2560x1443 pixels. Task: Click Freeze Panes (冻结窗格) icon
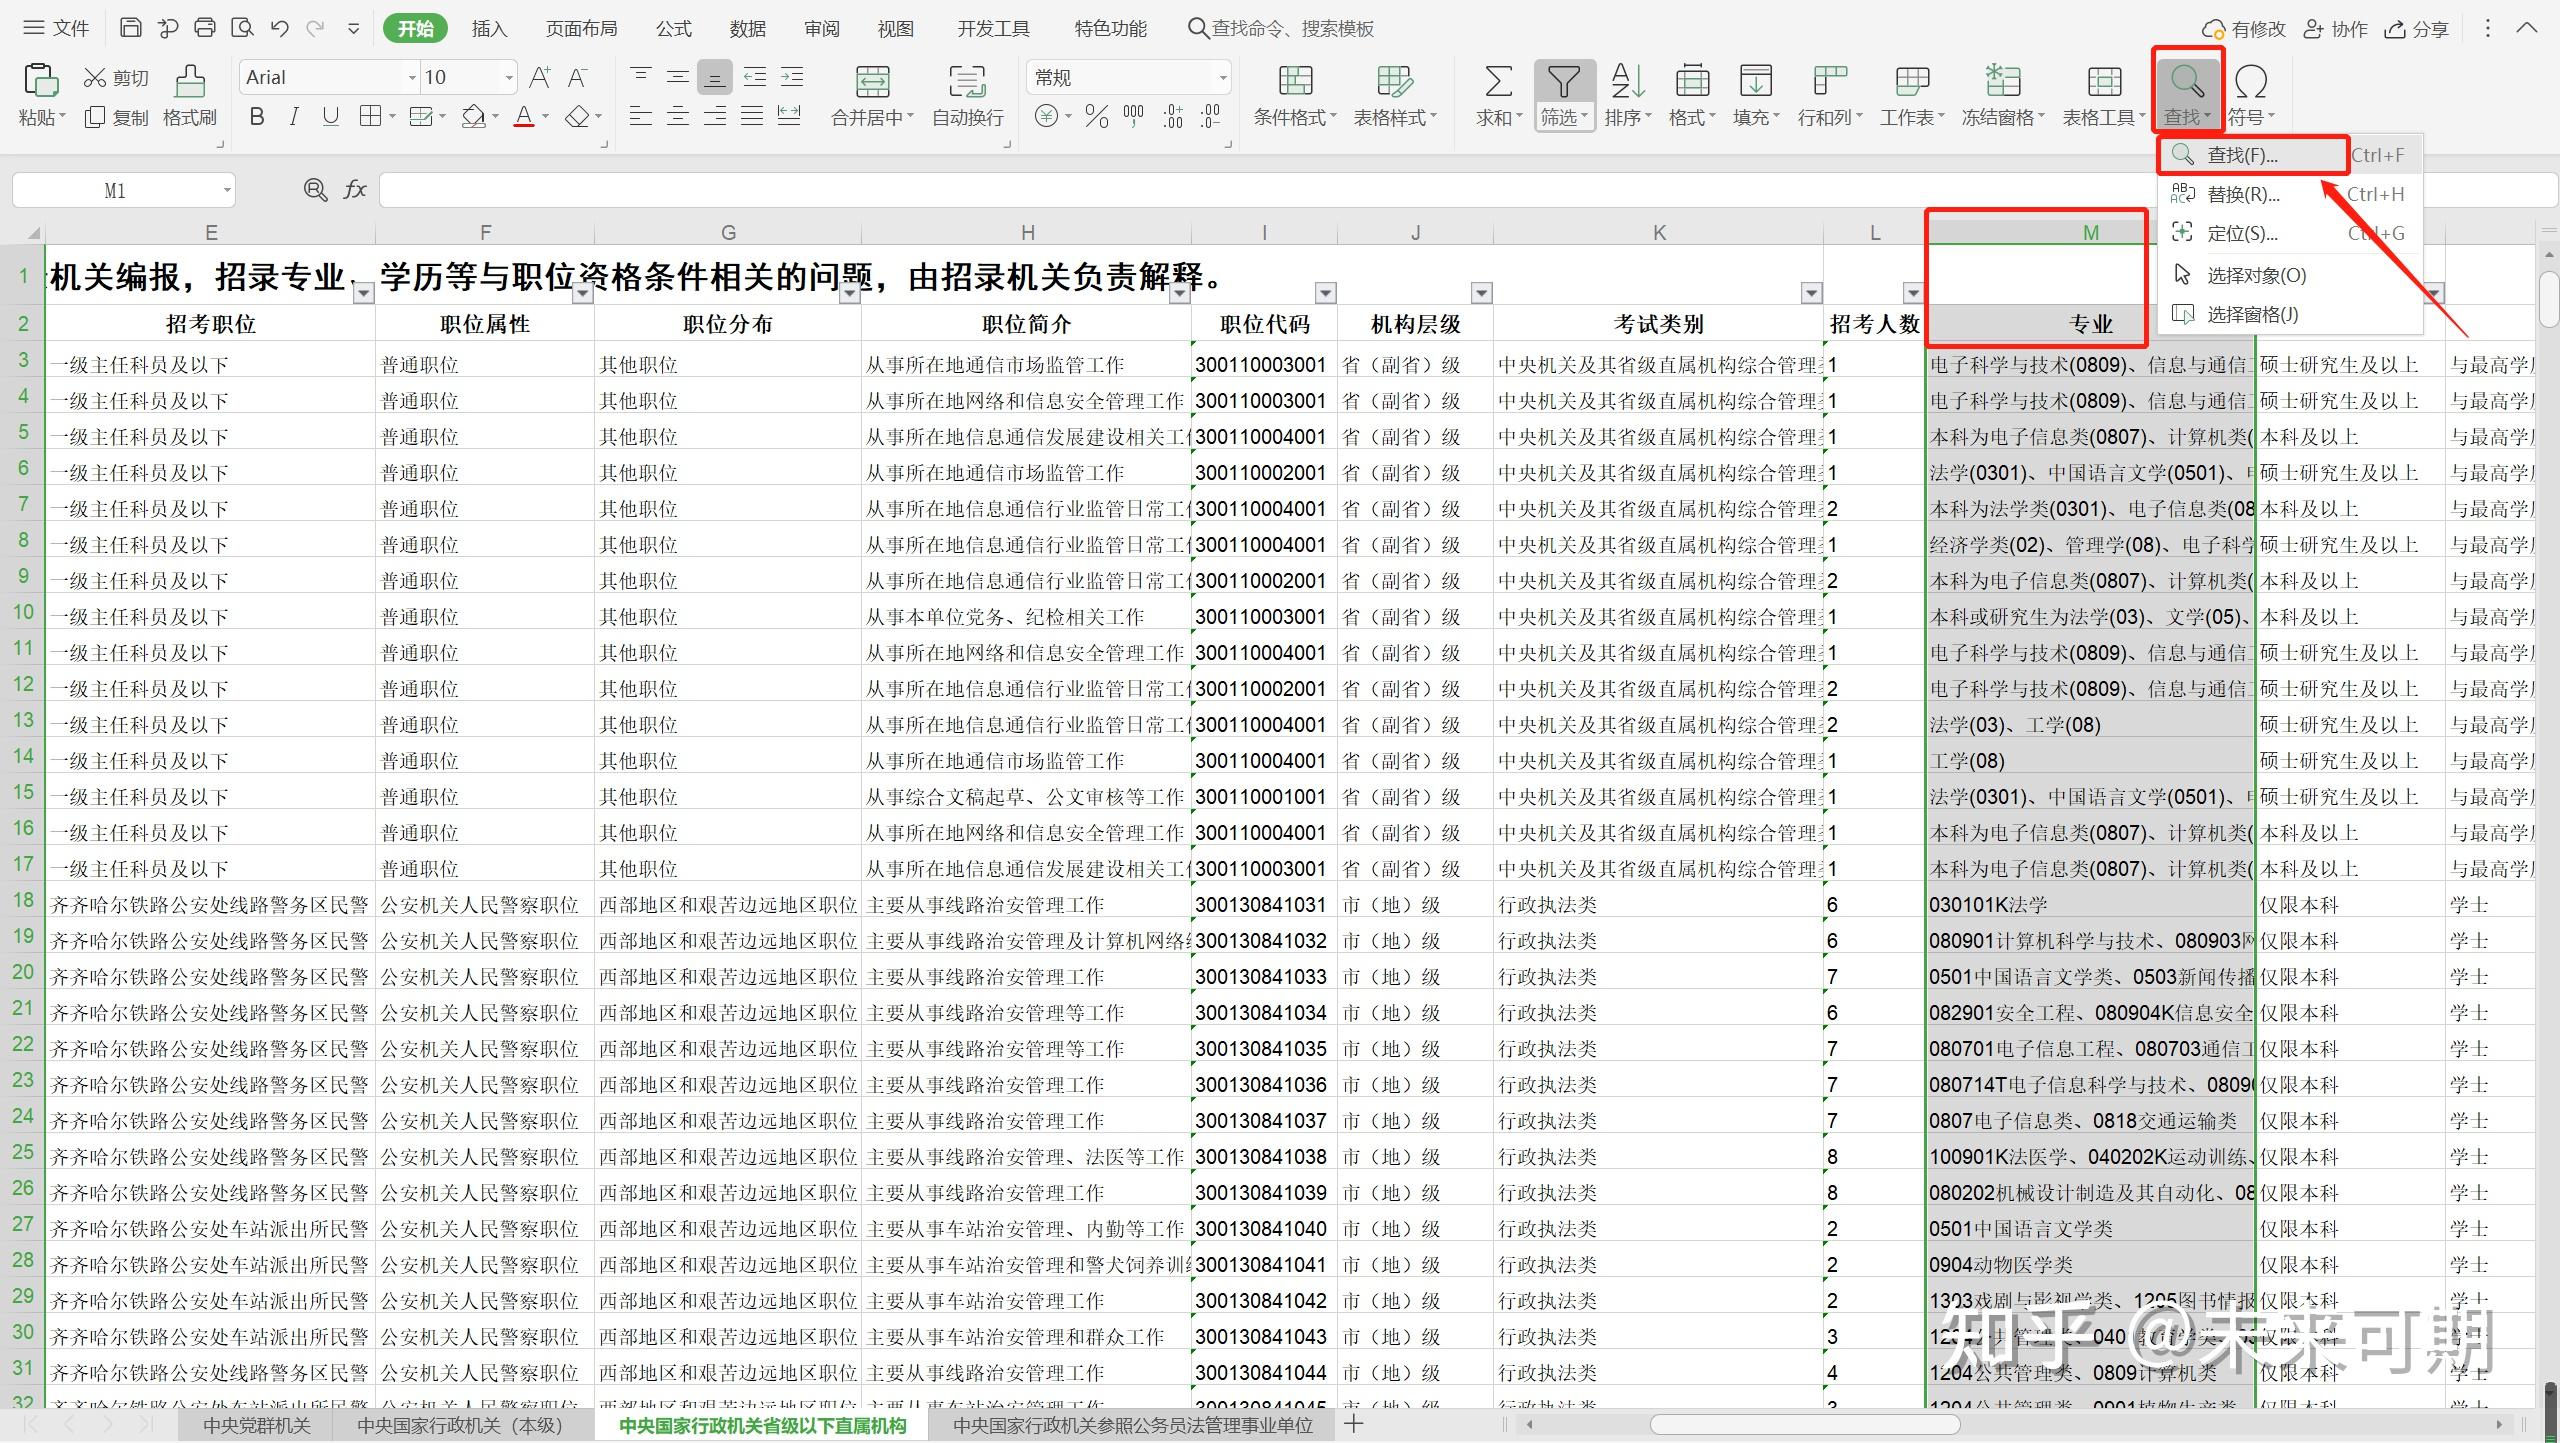point(2003,81)
